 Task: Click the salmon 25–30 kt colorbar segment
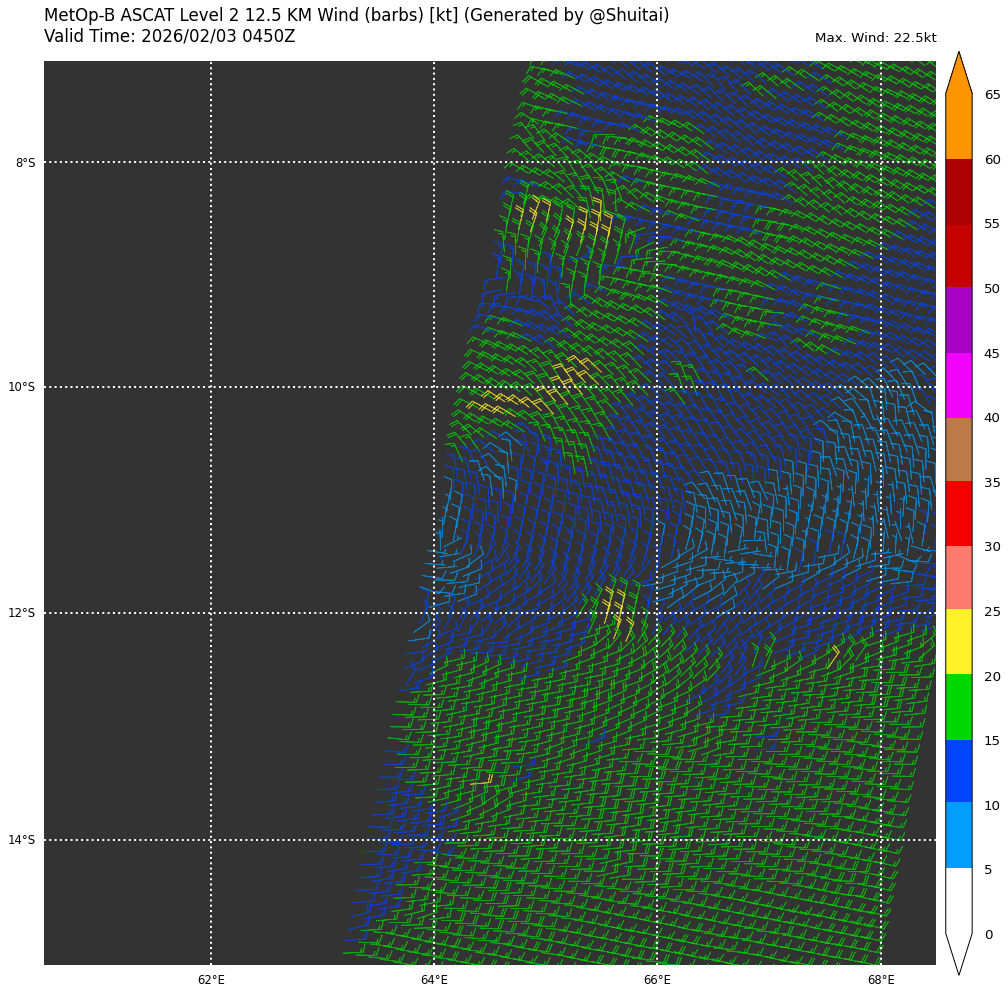[x=958, y=577]
